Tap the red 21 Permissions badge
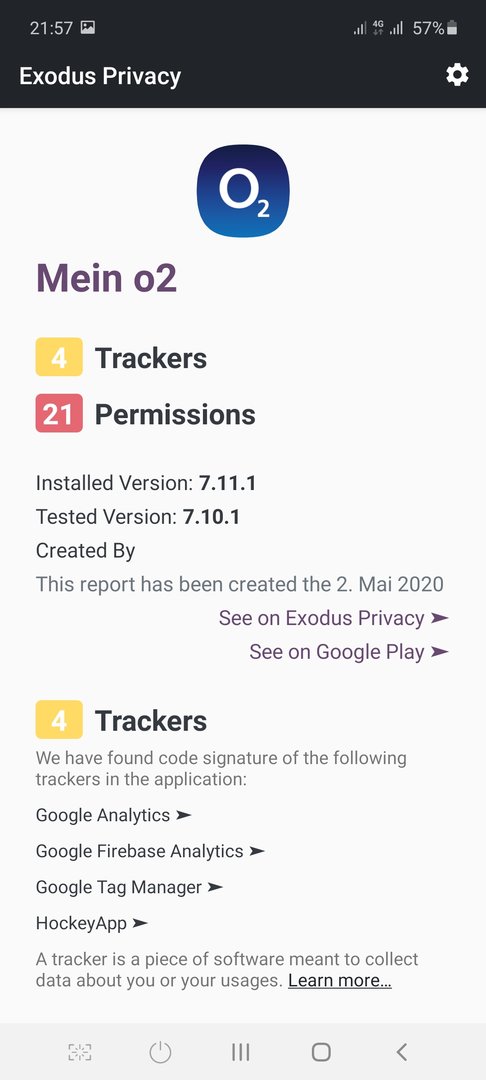The width and height of the screenshot is (486, 1080). click(59, 413)
